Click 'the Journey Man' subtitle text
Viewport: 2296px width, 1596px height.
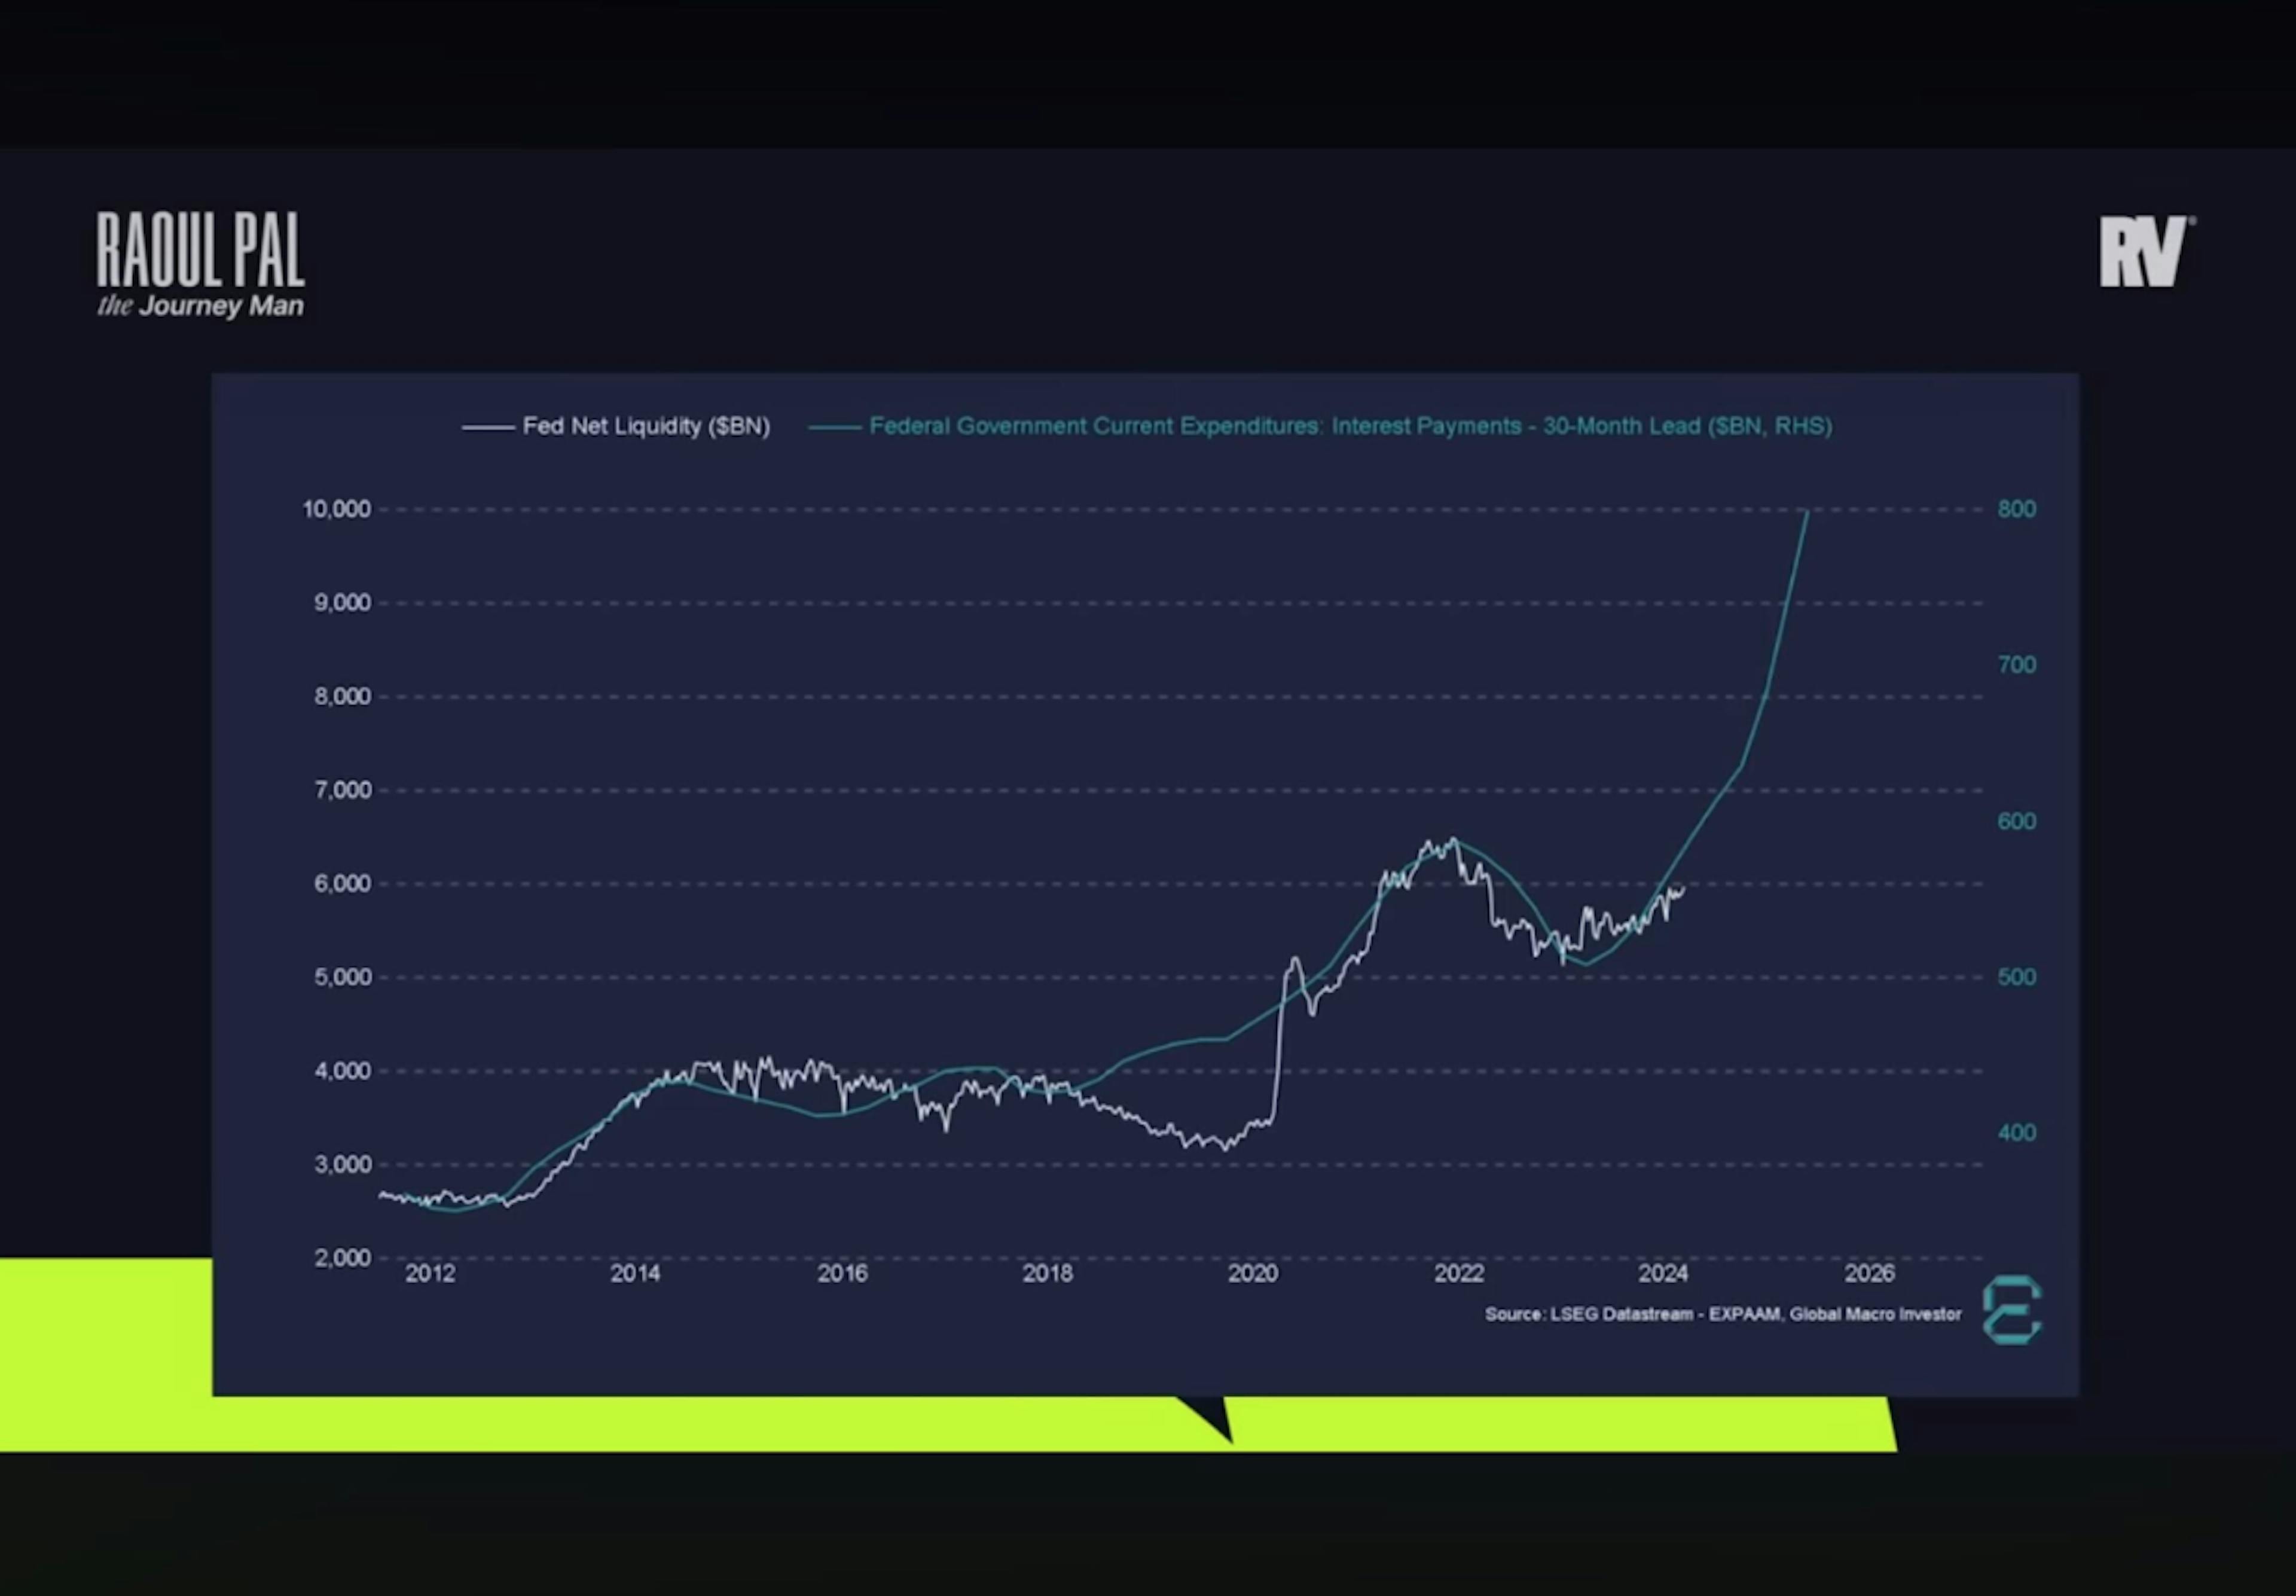[200, 306]
